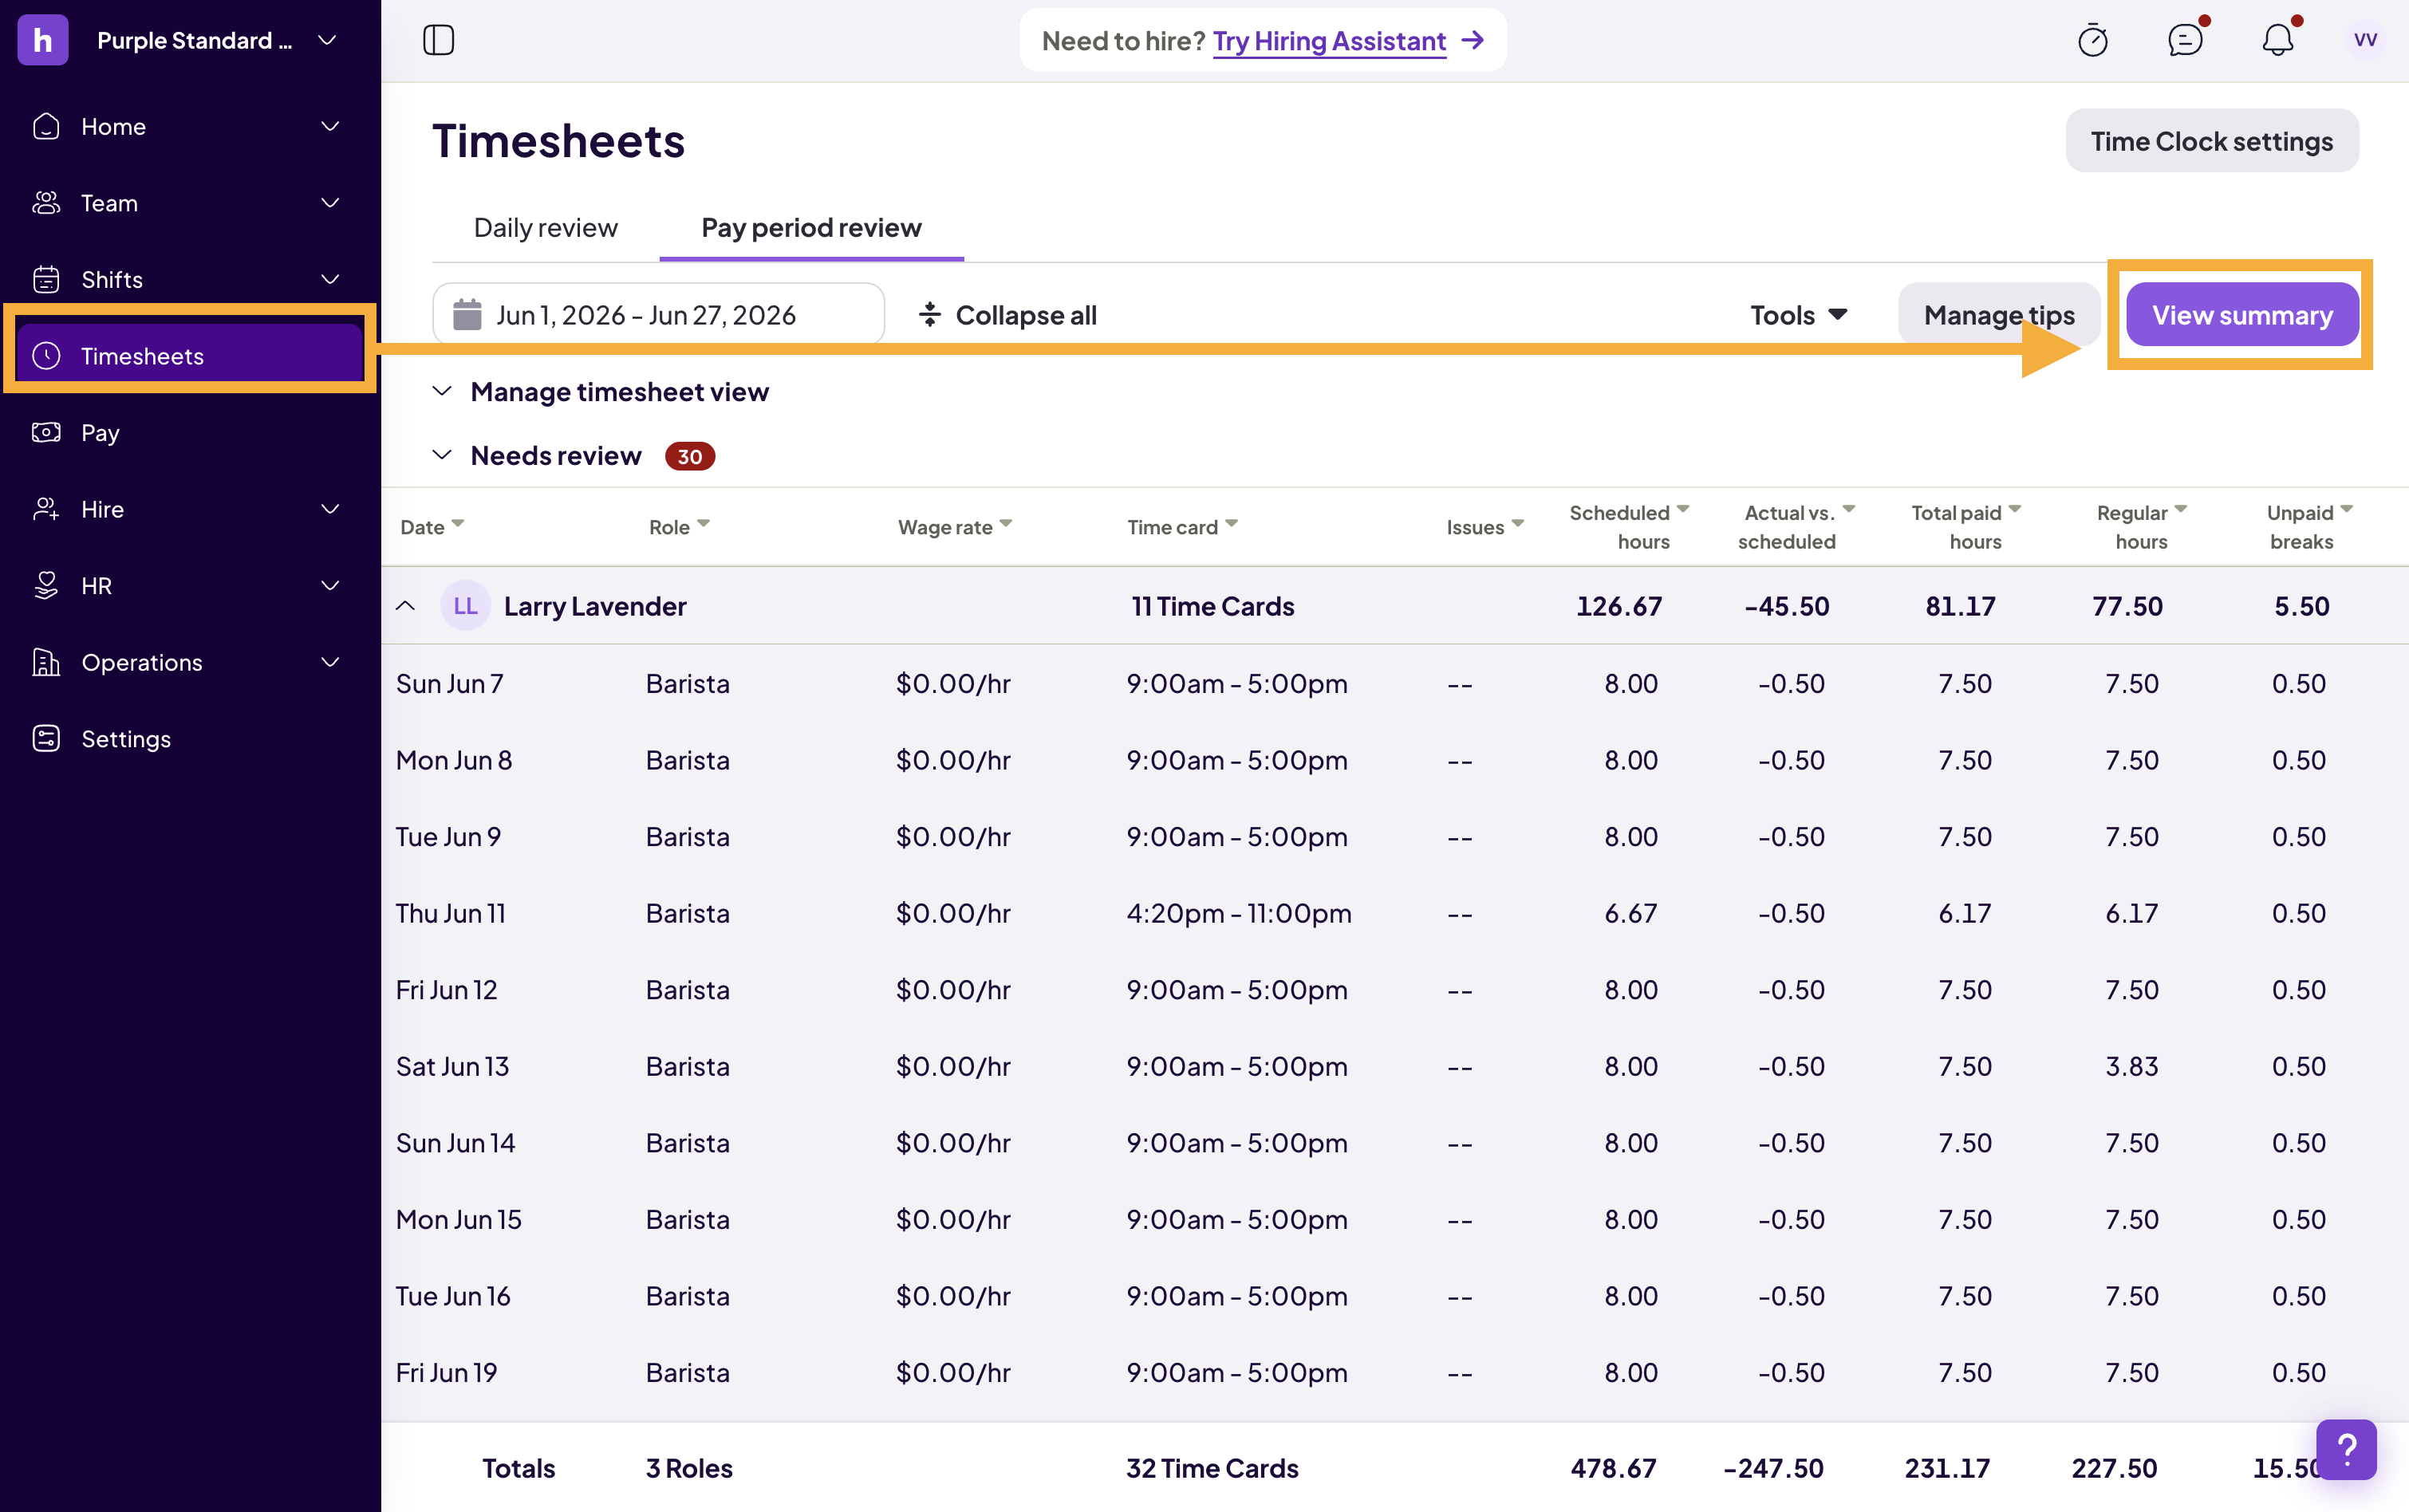Sort by the Role column header
Screen dimensions: 2409x1512
pos(679,527)
